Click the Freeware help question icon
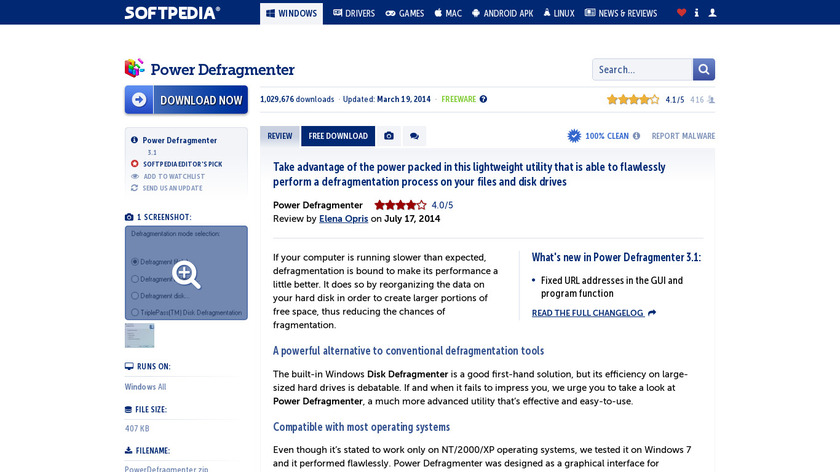Image resolution: width=840 pixels, height=472 pixels. (x=483, y=99)
